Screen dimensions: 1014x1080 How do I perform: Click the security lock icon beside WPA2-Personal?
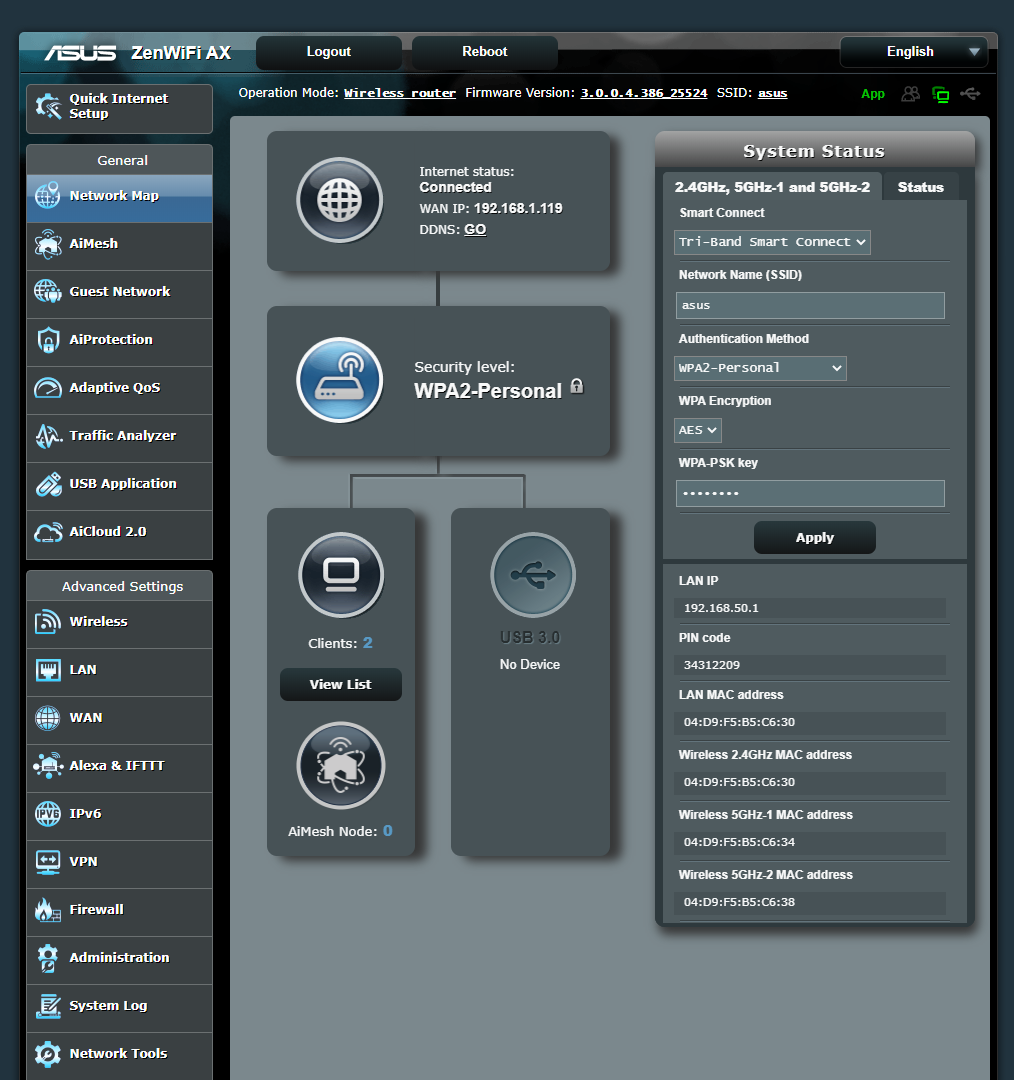pyautogui.click(x=577, y=386)
